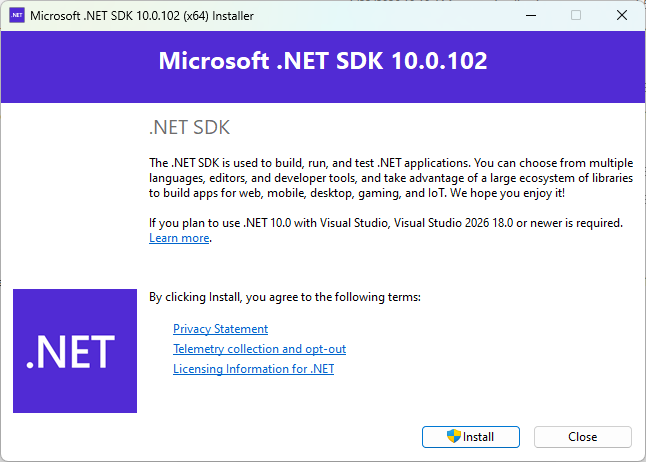This screenshot has height=462, width=646.
Task: Open Telemetry collection and opt-out link
Action: click(260, 349)
